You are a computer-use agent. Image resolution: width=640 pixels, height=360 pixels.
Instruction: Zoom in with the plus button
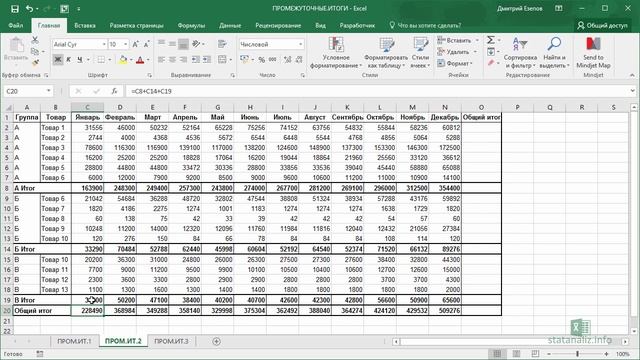607,353
